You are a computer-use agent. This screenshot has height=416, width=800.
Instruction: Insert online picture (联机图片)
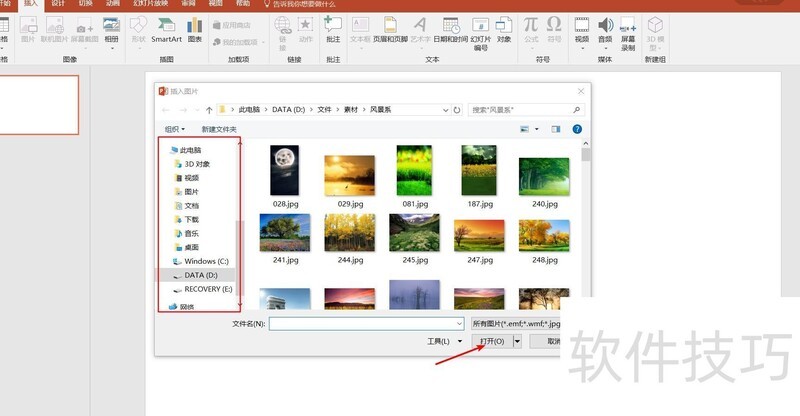coord(54,30)
